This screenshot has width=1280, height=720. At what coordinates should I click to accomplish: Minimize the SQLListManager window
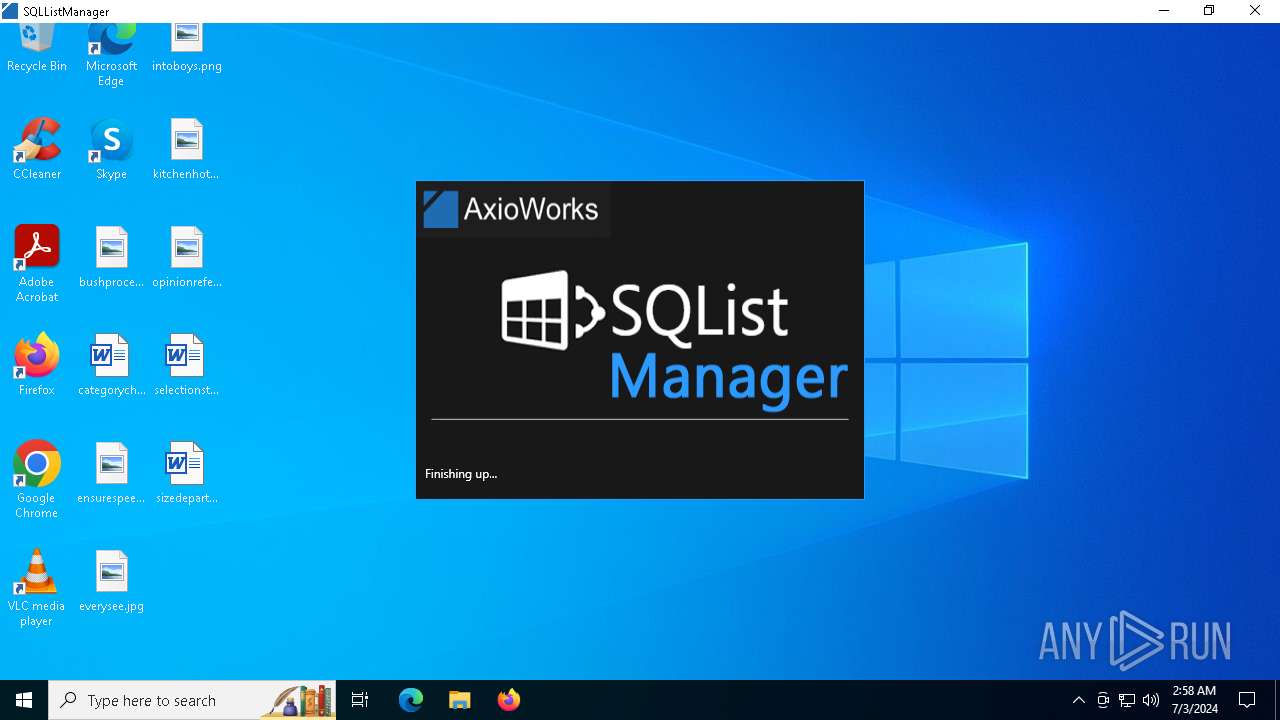coord(1164,11)
